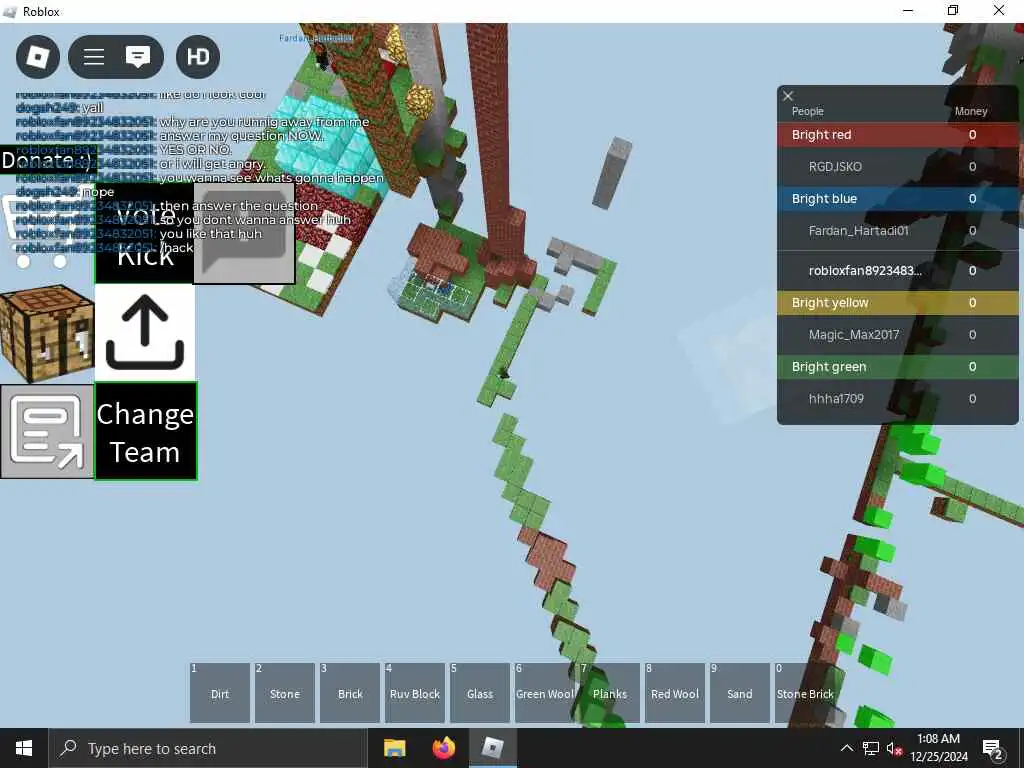Close the People leaderboard panel
Screen dimensions: 1024x768
[x=788, y=96]
